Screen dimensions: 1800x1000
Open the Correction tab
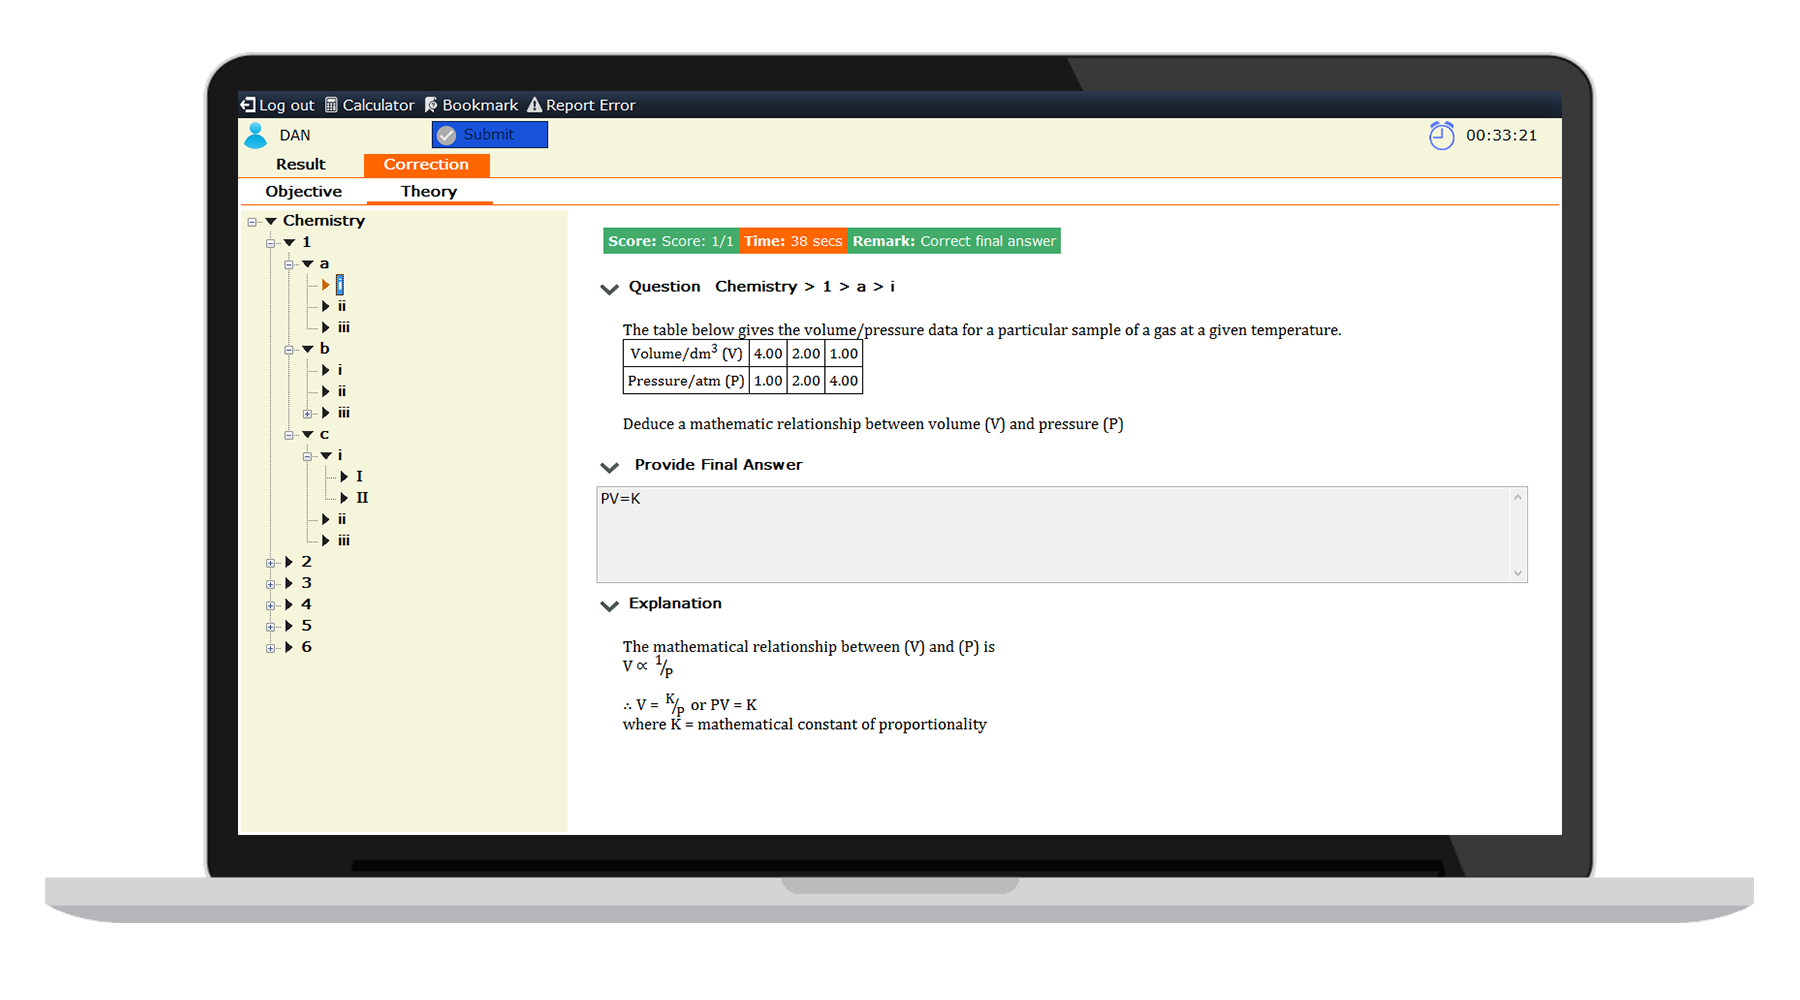pos(426,164)
